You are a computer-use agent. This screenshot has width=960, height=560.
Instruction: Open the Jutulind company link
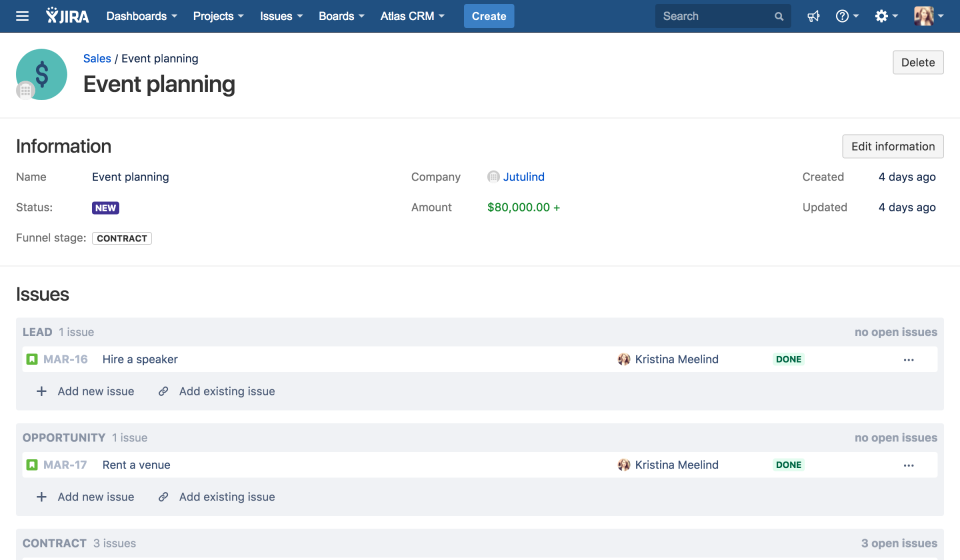(x=523, y=177)
